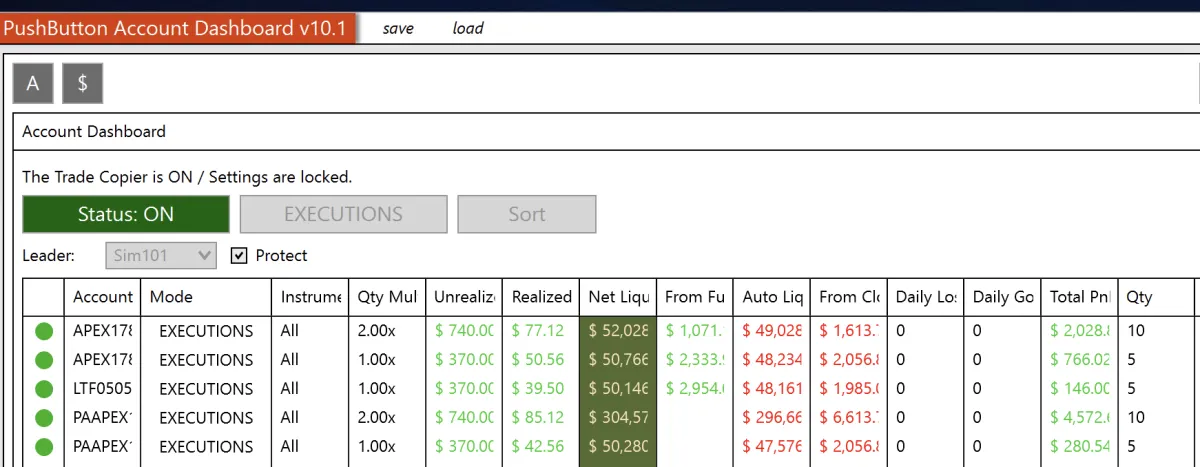The image size is (1200, 467).
Task: Click highlighted Net Liquidation cell in first row
Action: tap(618, 331)
